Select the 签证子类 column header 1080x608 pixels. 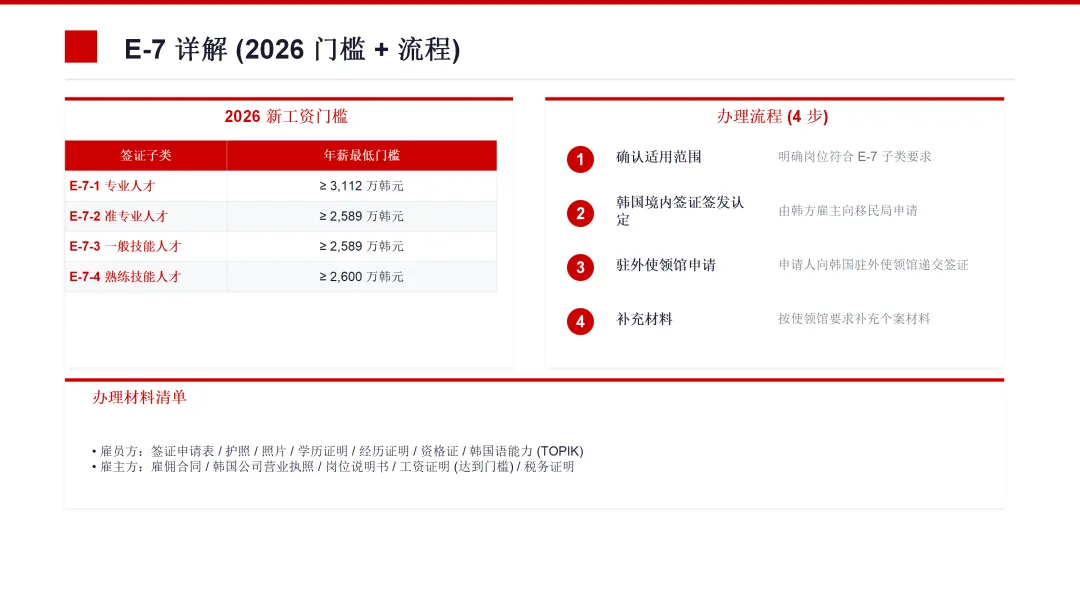point(145,156)
